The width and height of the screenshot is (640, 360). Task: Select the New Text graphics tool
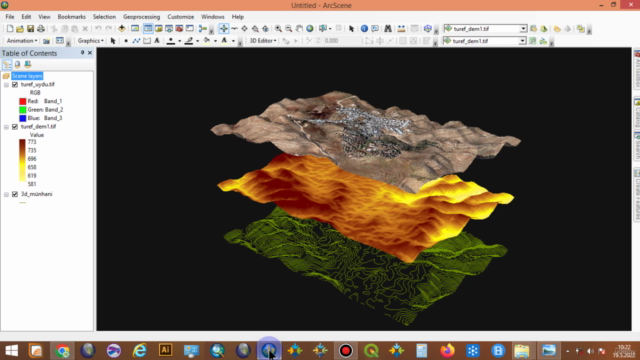[157, 41]
